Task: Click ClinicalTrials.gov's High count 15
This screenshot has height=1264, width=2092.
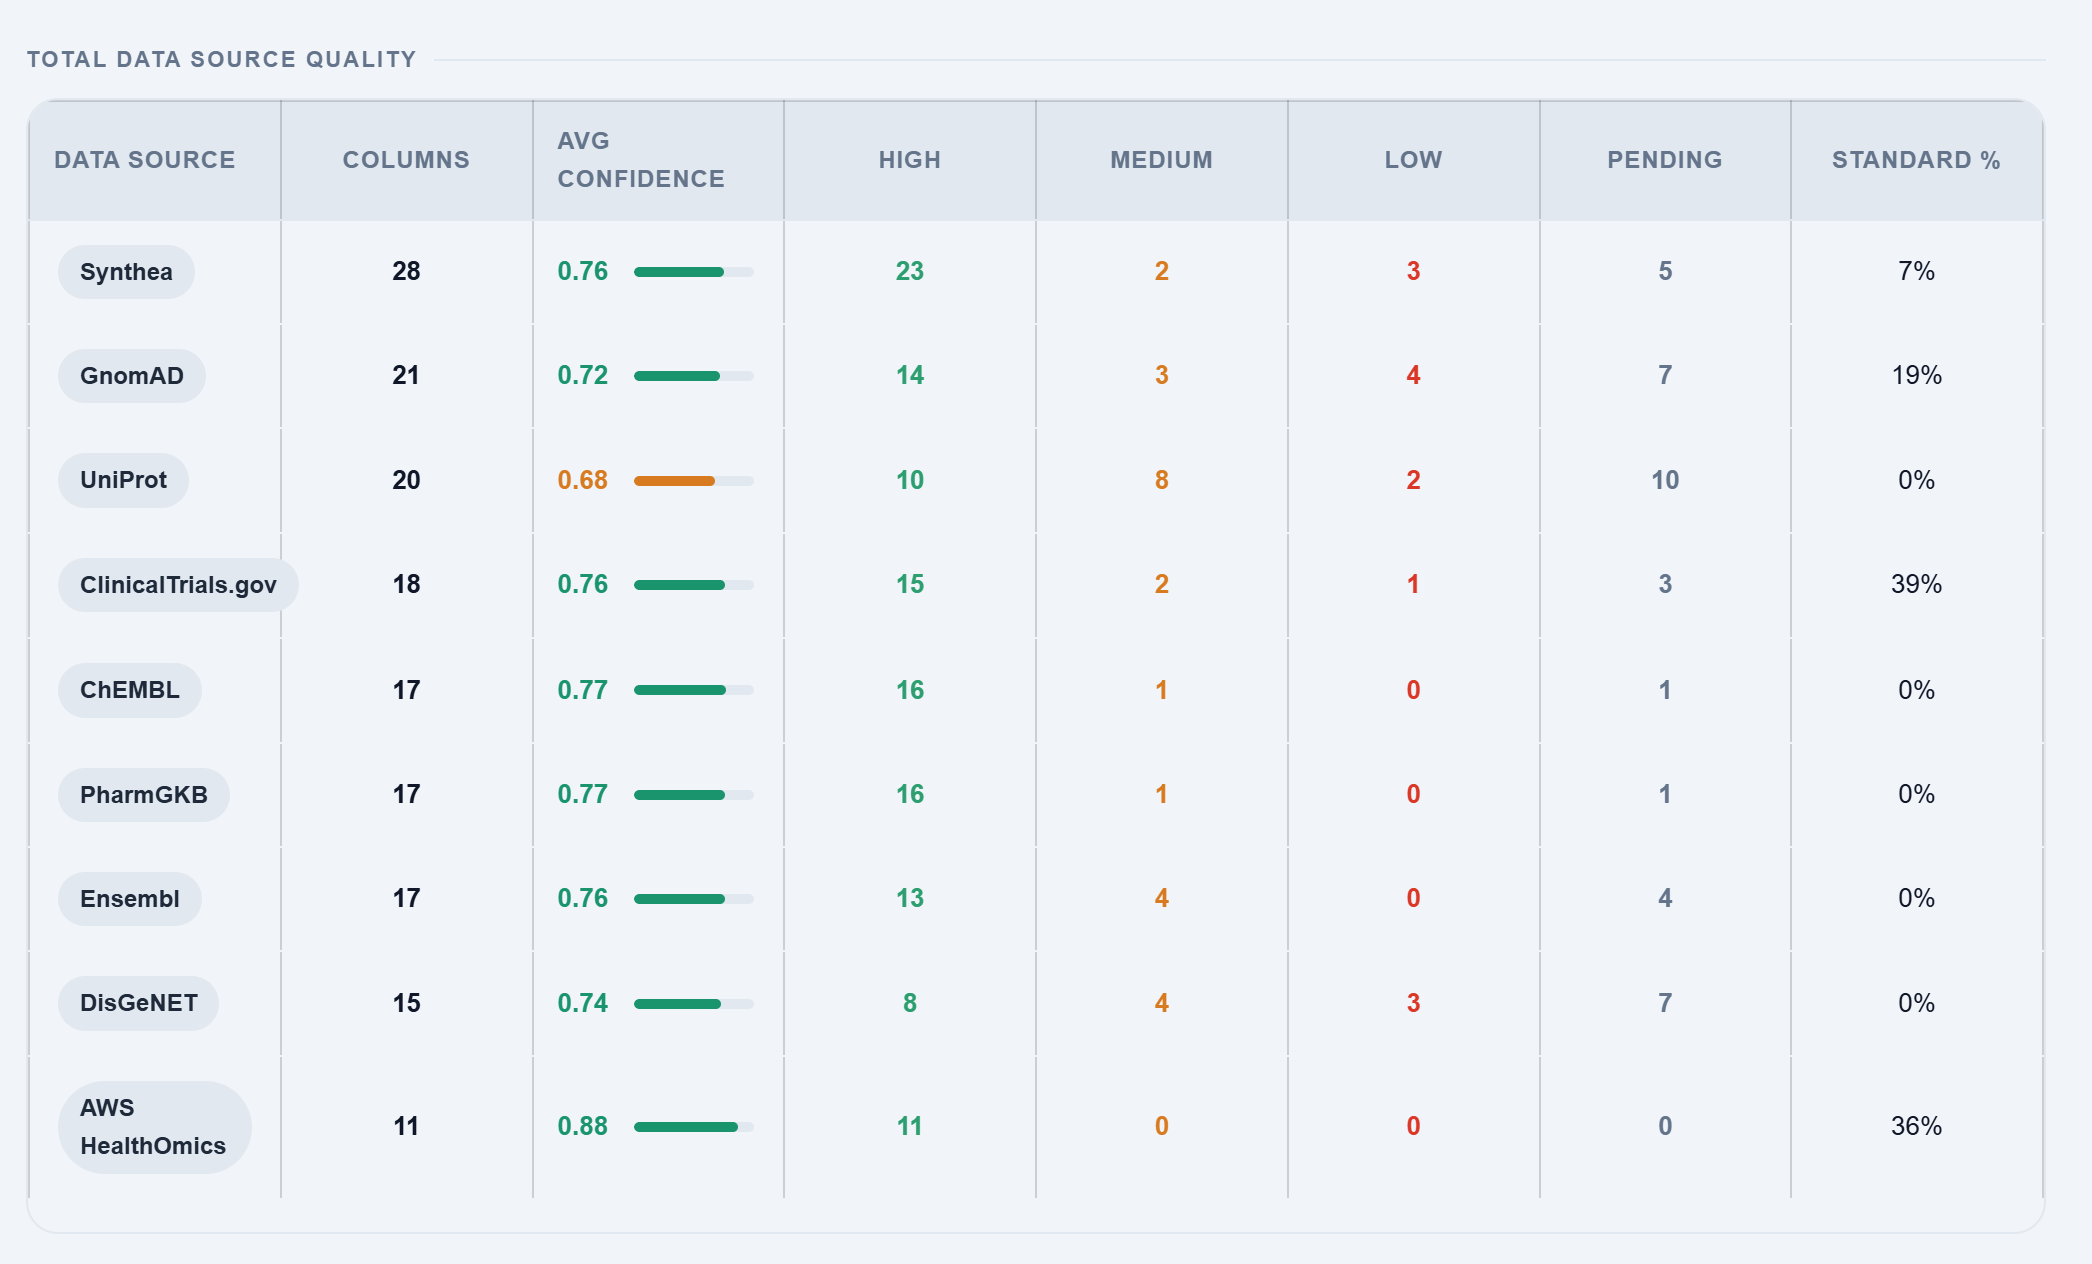Action: (910, 584)
